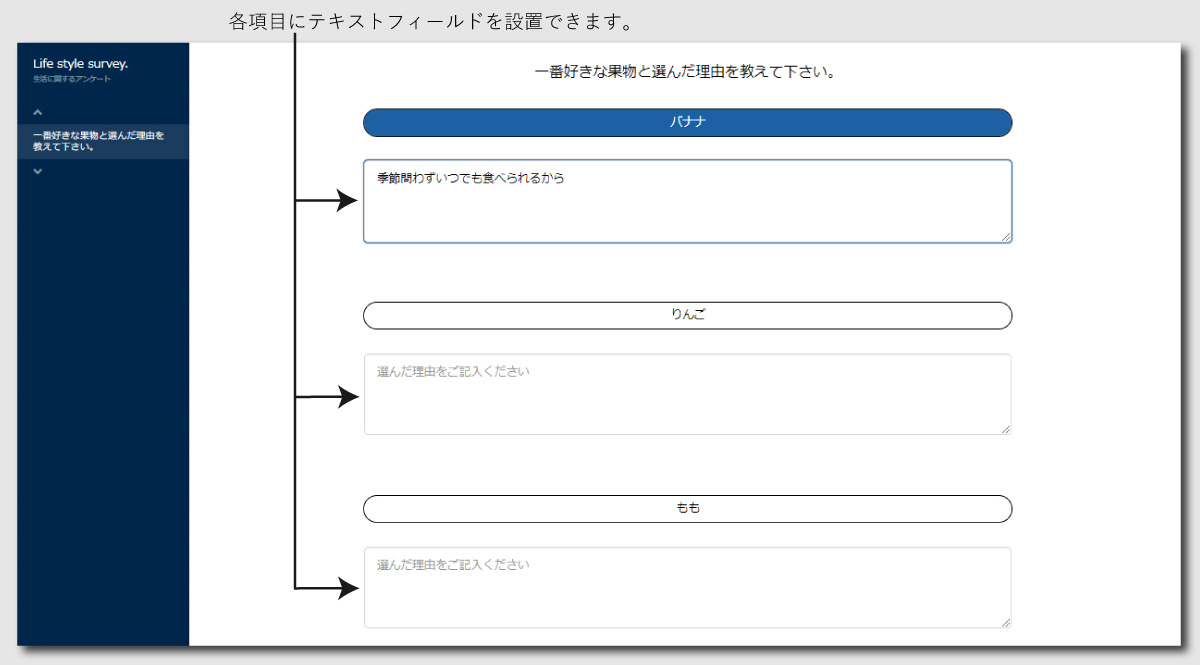Click the resize handle of the もも reason textarea
Image resolution: width=1200 pixels, height=665 pixels.
pyautogui.click(x=1006, y=622)
